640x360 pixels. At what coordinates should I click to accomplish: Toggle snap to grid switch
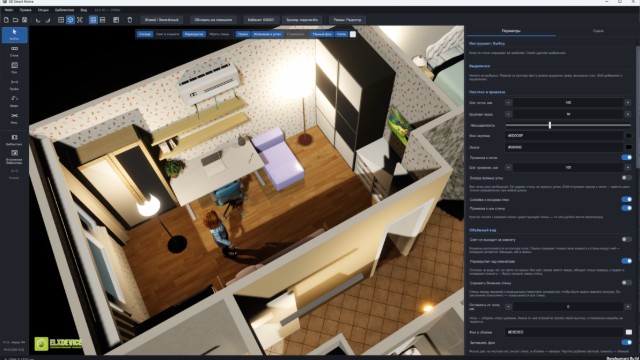[x=626, y=158]
